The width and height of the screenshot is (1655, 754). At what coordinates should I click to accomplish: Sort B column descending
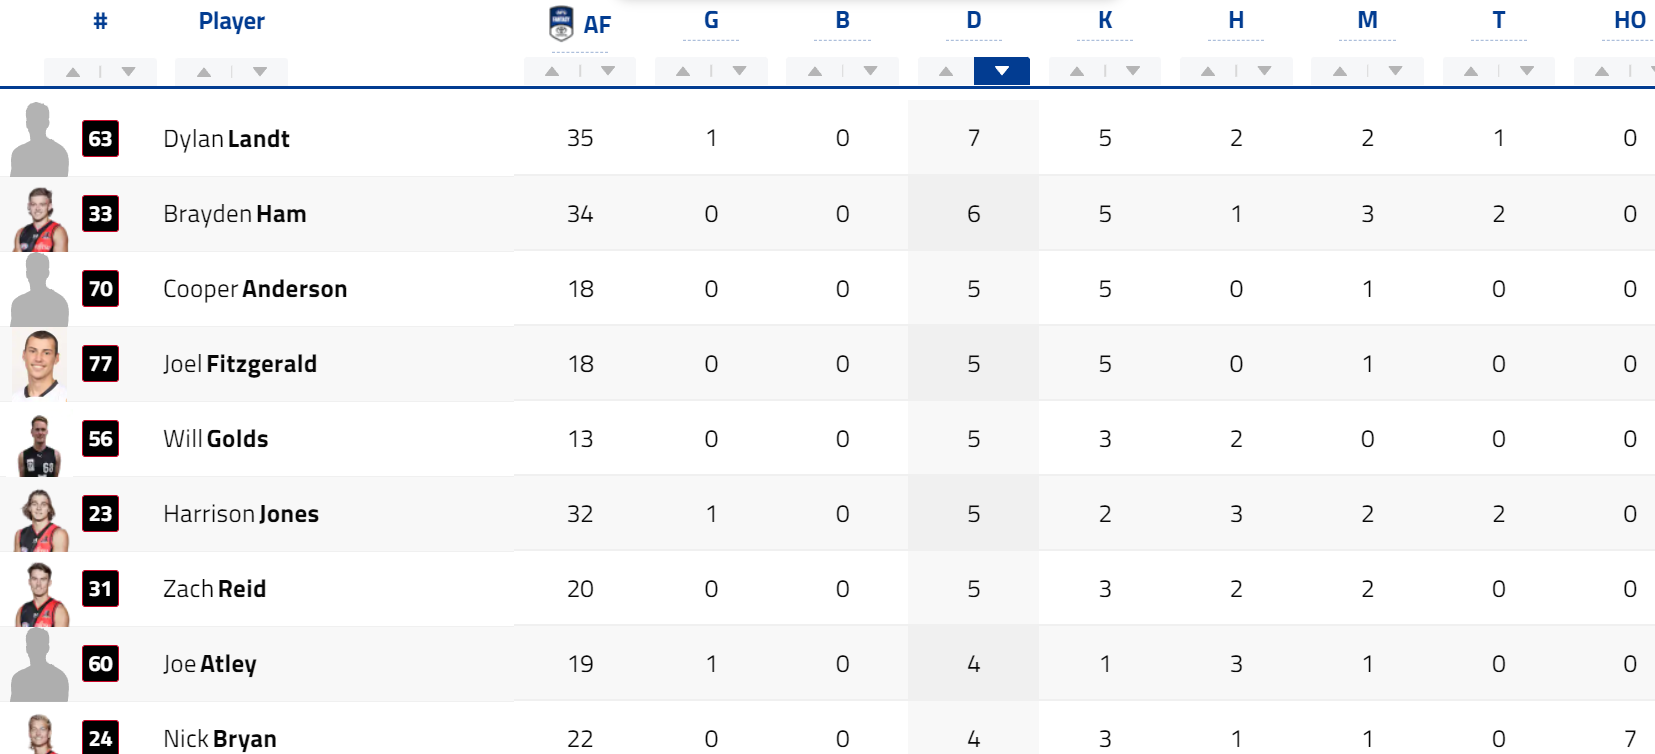coord(871,71)
